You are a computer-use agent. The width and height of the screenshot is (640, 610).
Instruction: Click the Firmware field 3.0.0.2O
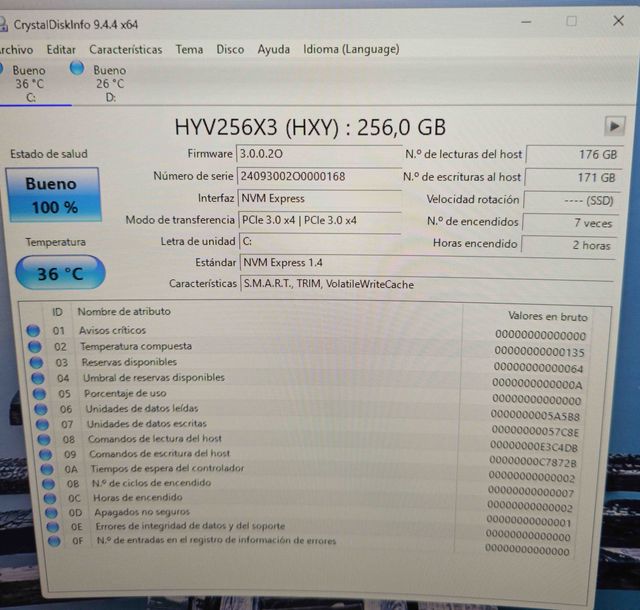pos(319,154)
